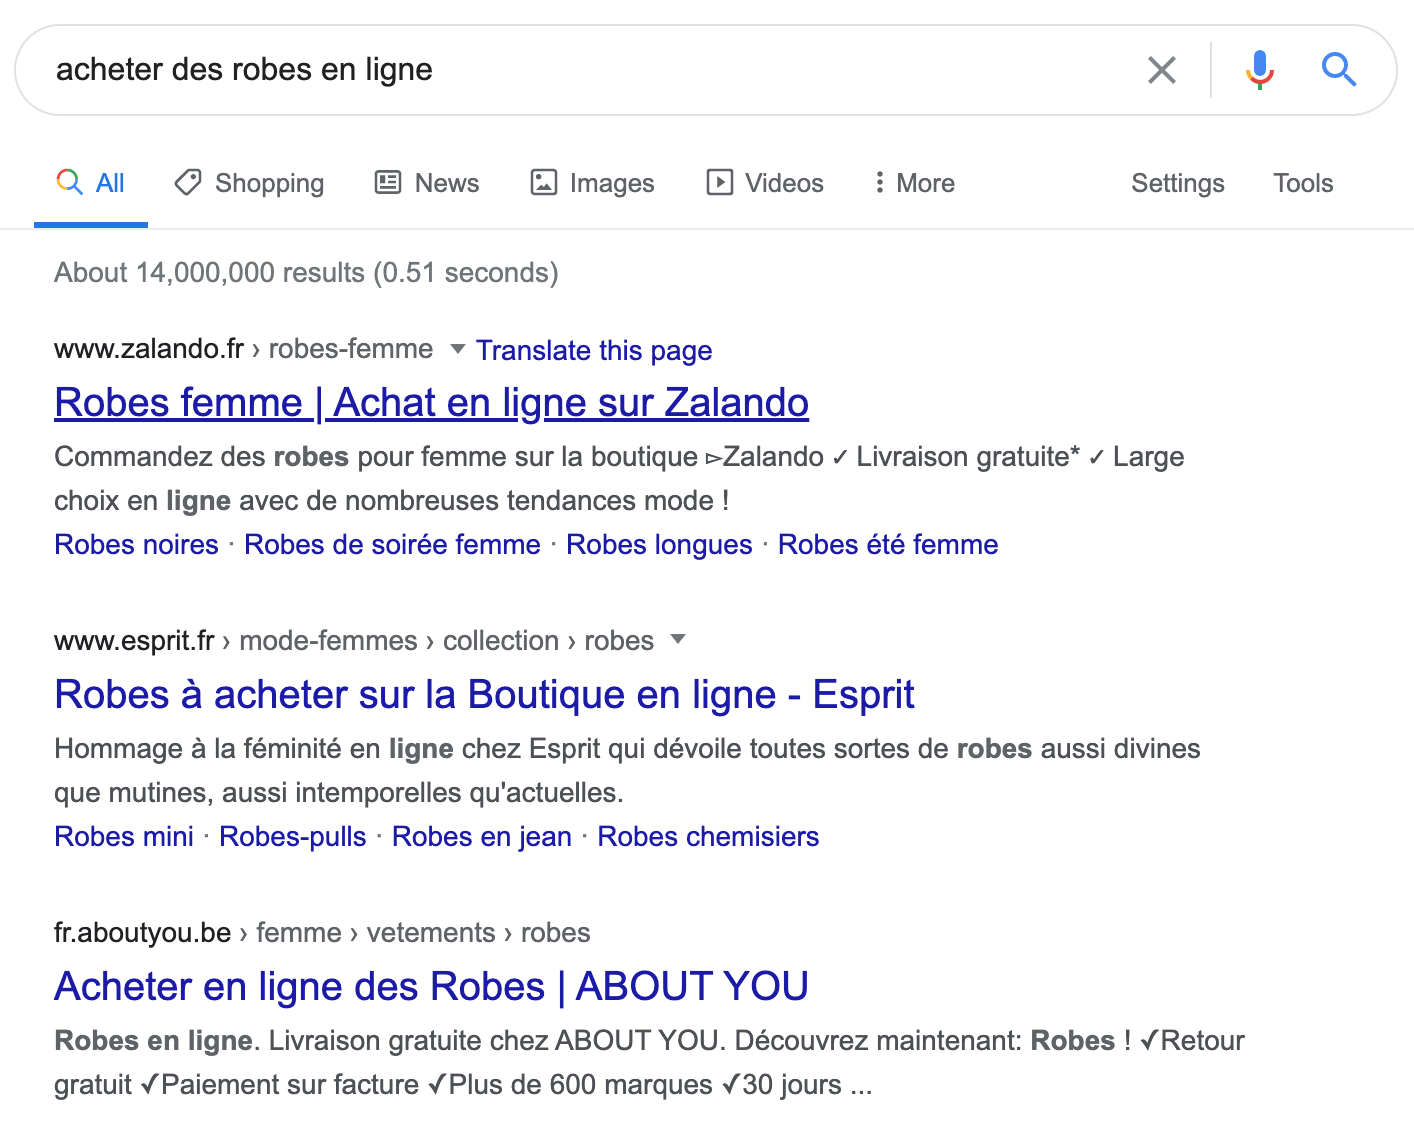Show the Videos tab results
Screen dimensions: 1414x1140
pyautogui.click(x=765, y=183)
